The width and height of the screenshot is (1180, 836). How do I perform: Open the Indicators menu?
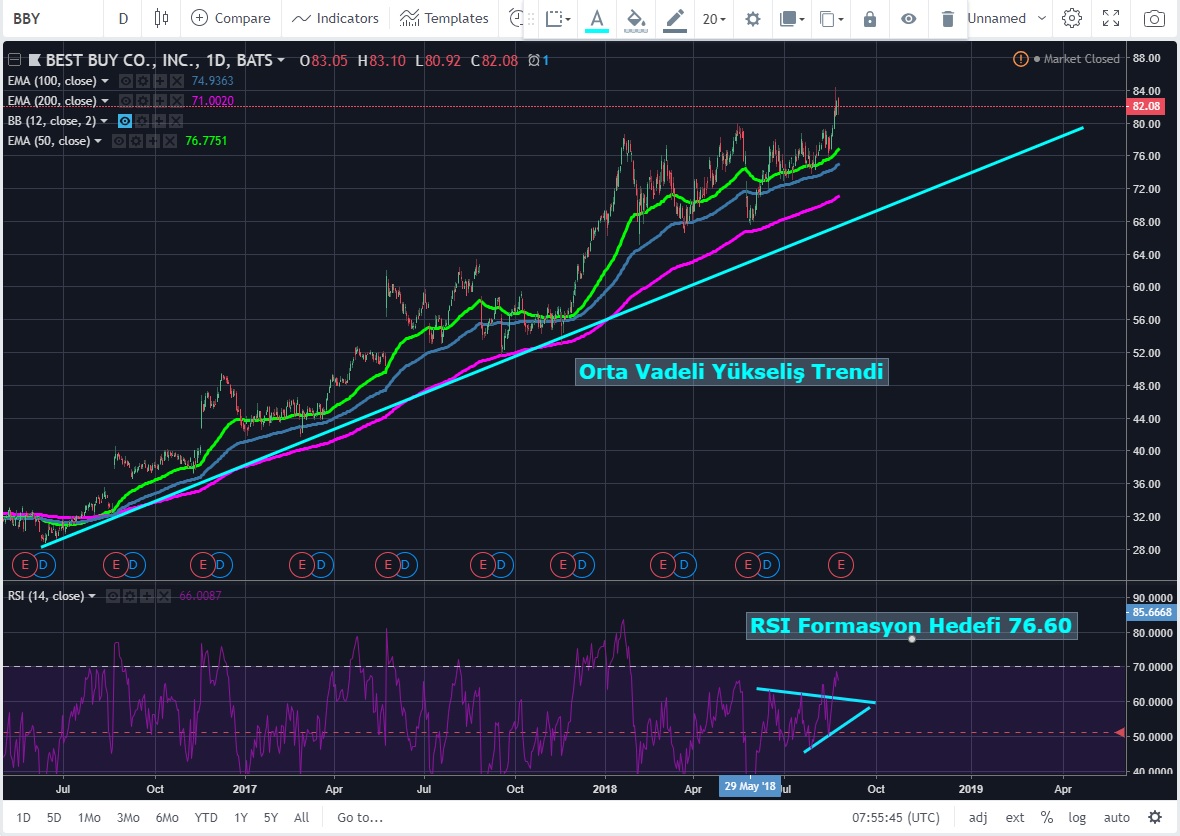pos(335,18)
